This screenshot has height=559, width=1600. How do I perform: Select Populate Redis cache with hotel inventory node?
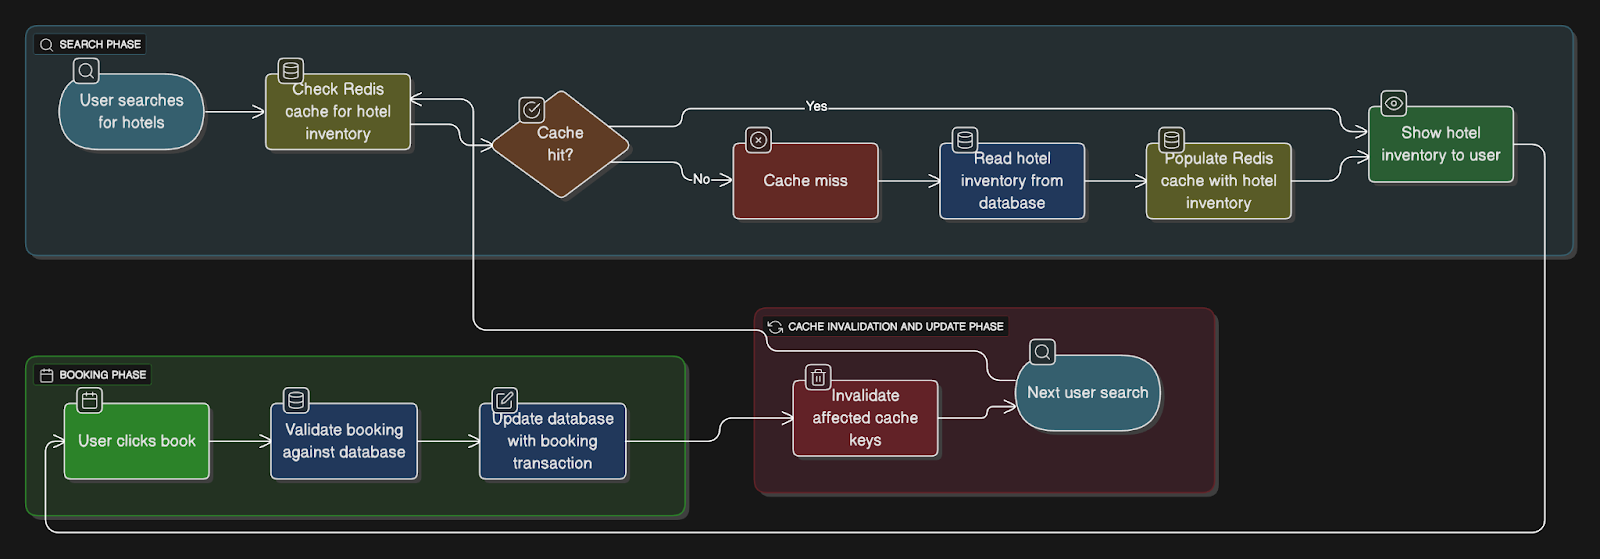tap(1219, 181)
